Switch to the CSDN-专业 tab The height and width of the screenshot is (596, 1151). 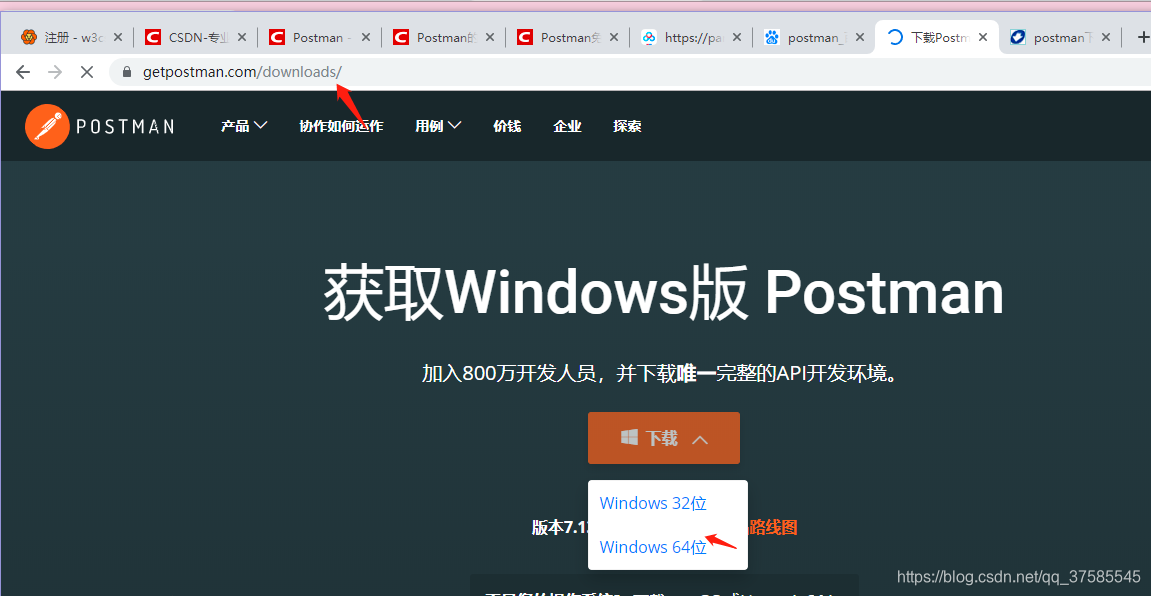pos(197,37)
